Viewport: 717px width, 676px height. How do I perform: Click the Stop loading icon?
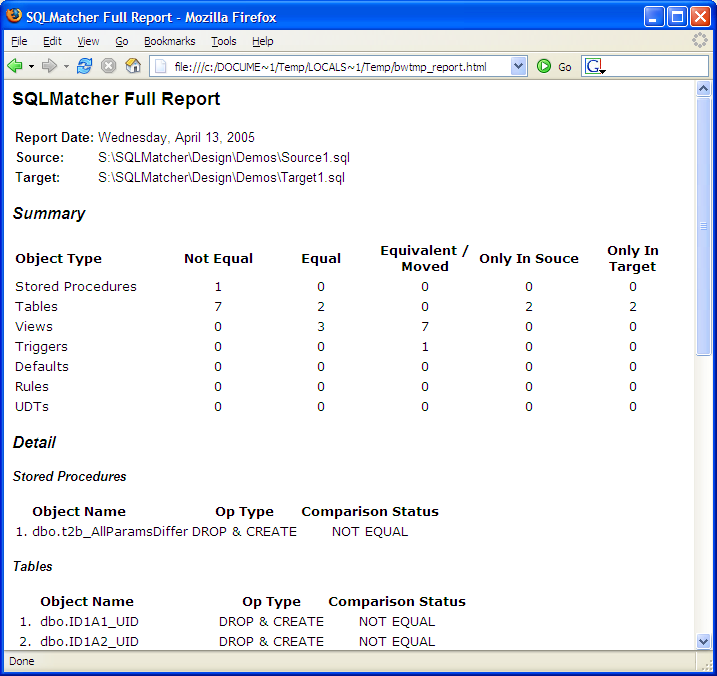(108, 66)
